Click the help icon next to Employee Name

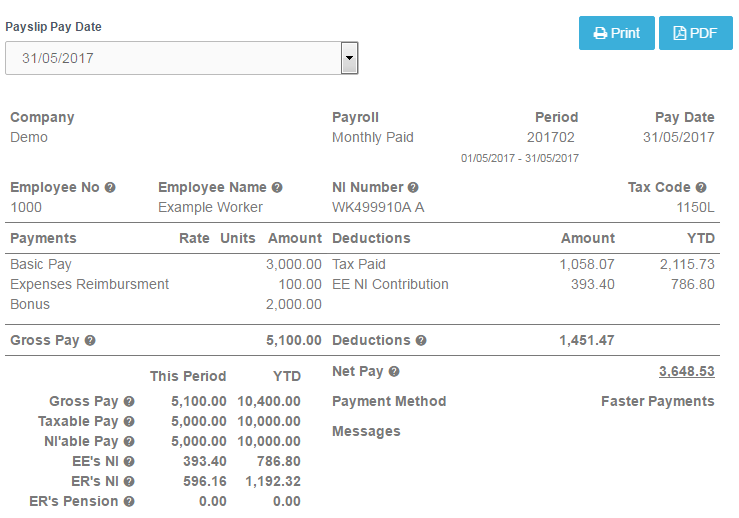[277, 188]
